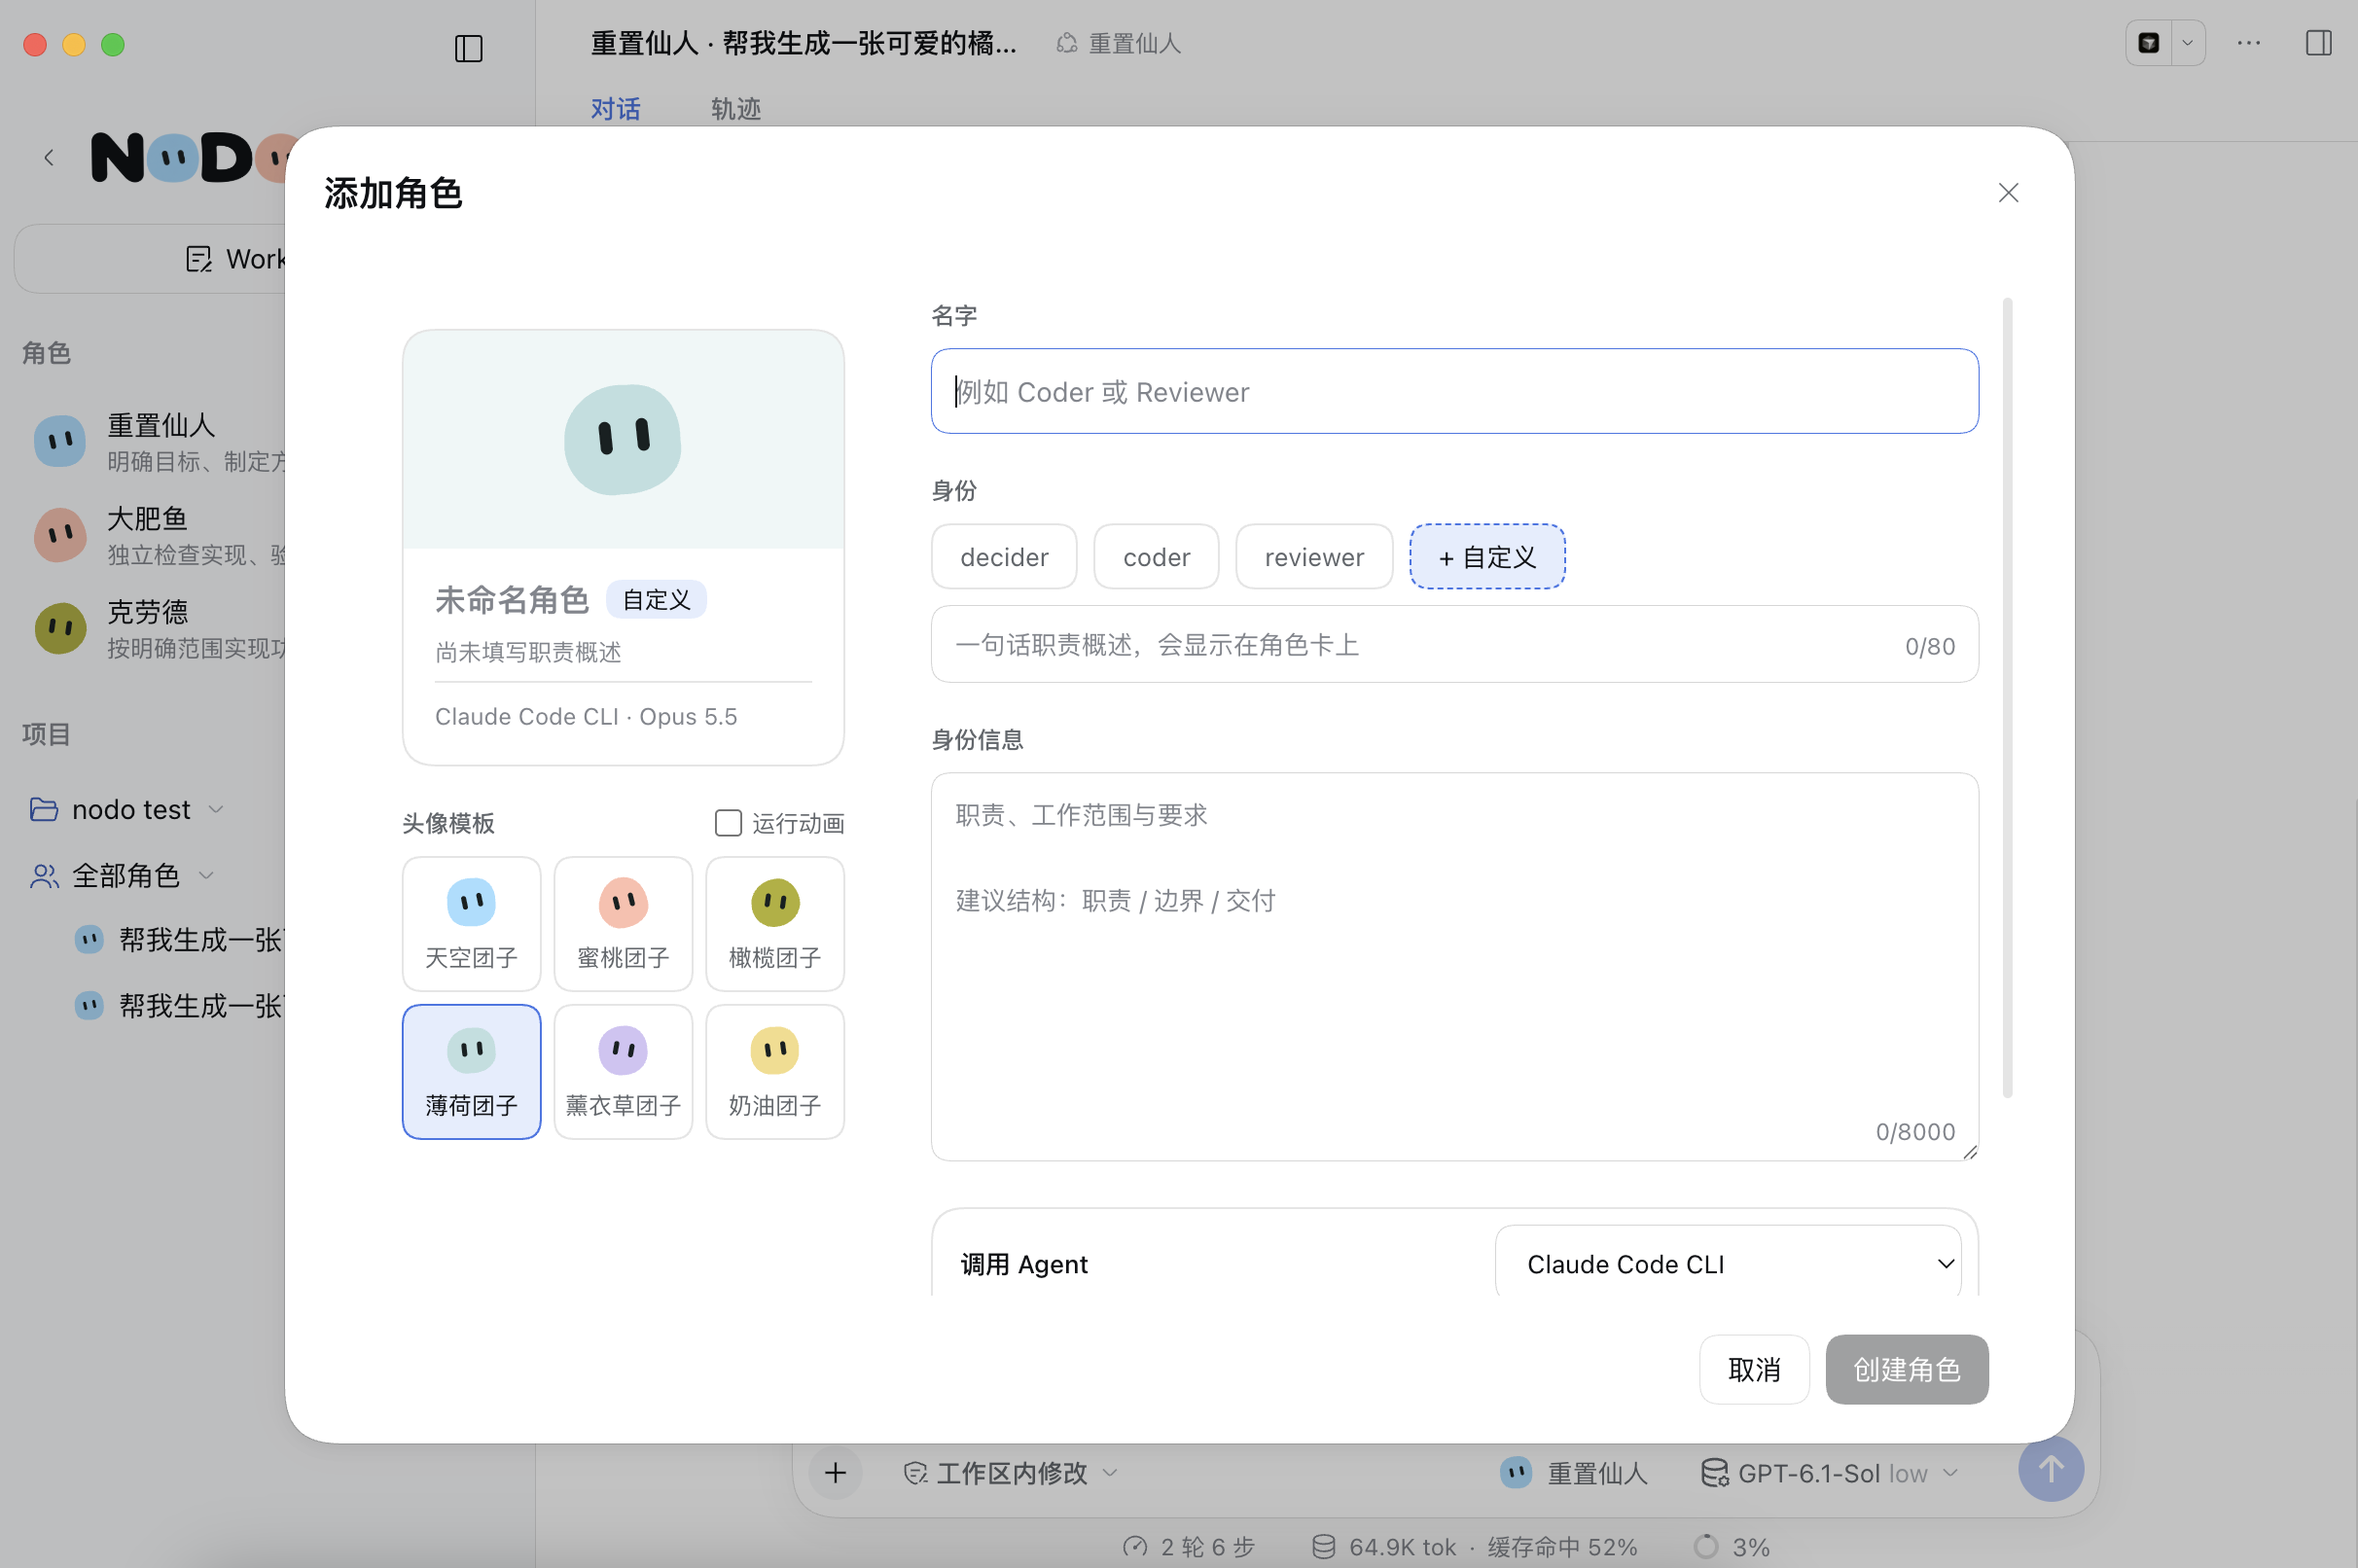
Task: Select the reviewer identity chip
Action: [x=1314, y=557]
